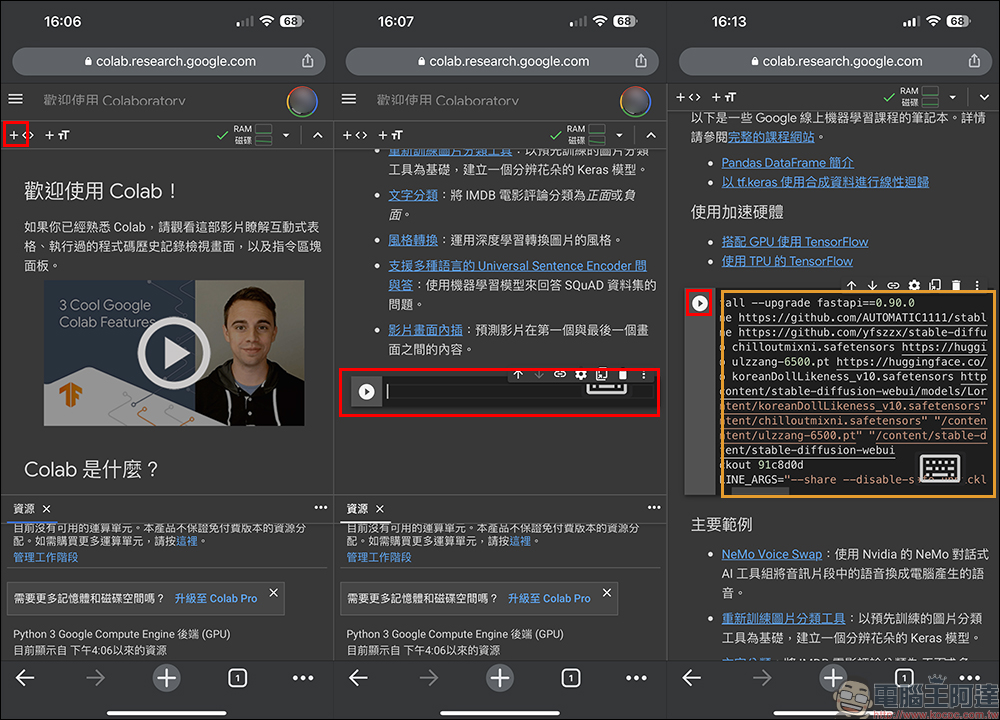The height and width of the screenshot is (720, 1000).
Task: Open hamburger menu in left phone
Action: [x=16, y=99]
